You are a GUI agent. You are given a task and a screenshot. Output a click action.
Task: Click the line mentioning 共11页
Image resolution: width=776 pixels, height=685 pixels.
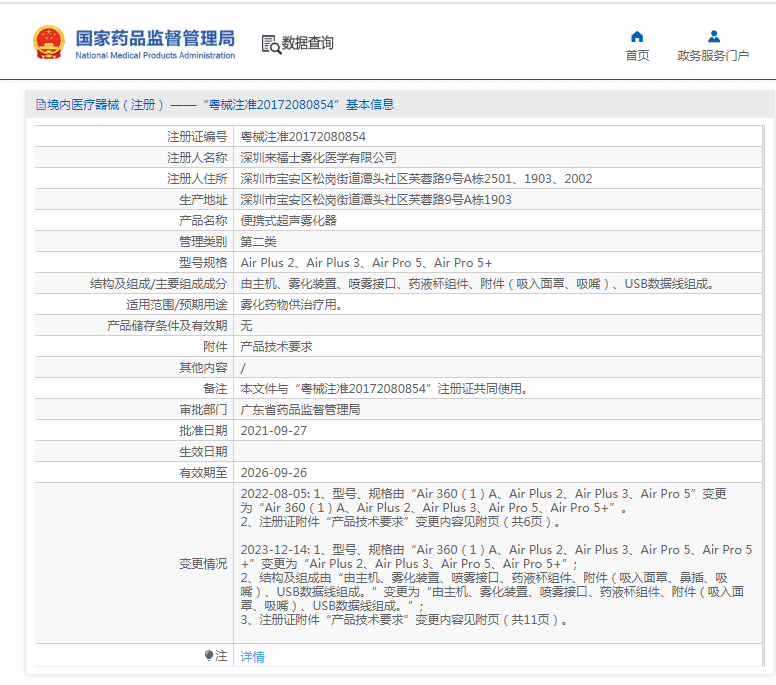(x=403, y=620)
